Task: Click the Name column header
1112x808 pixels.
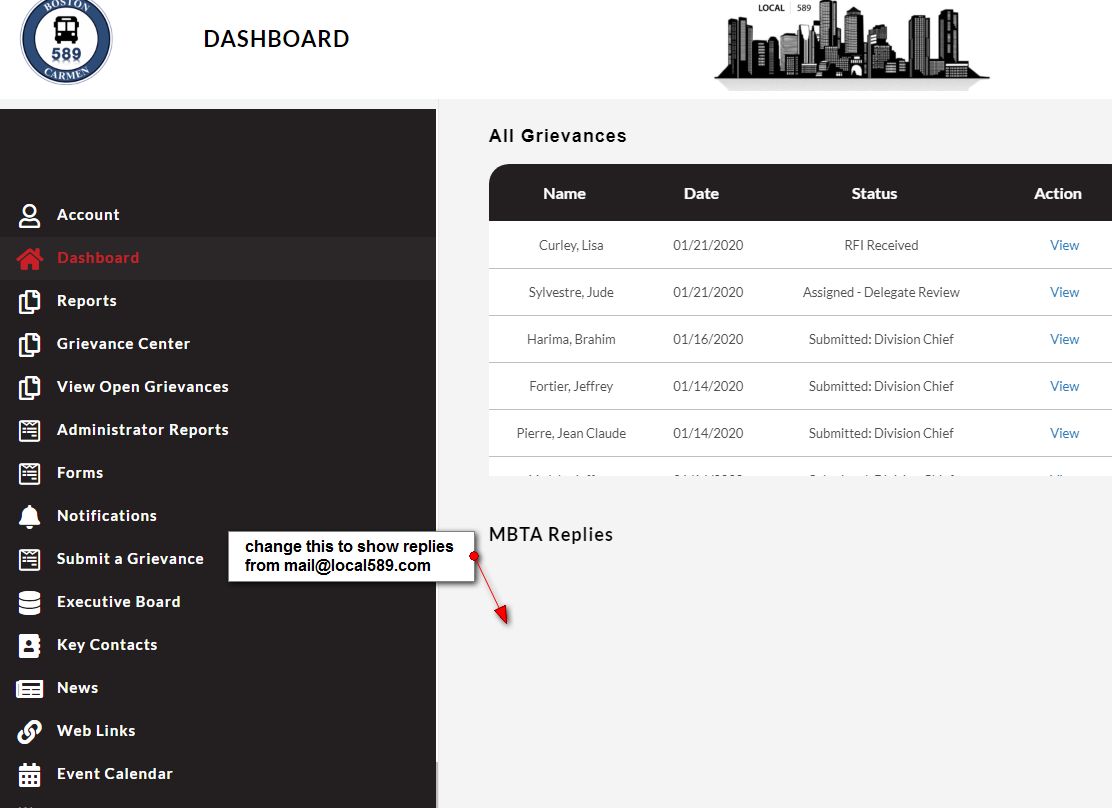Action: (565, 194)
